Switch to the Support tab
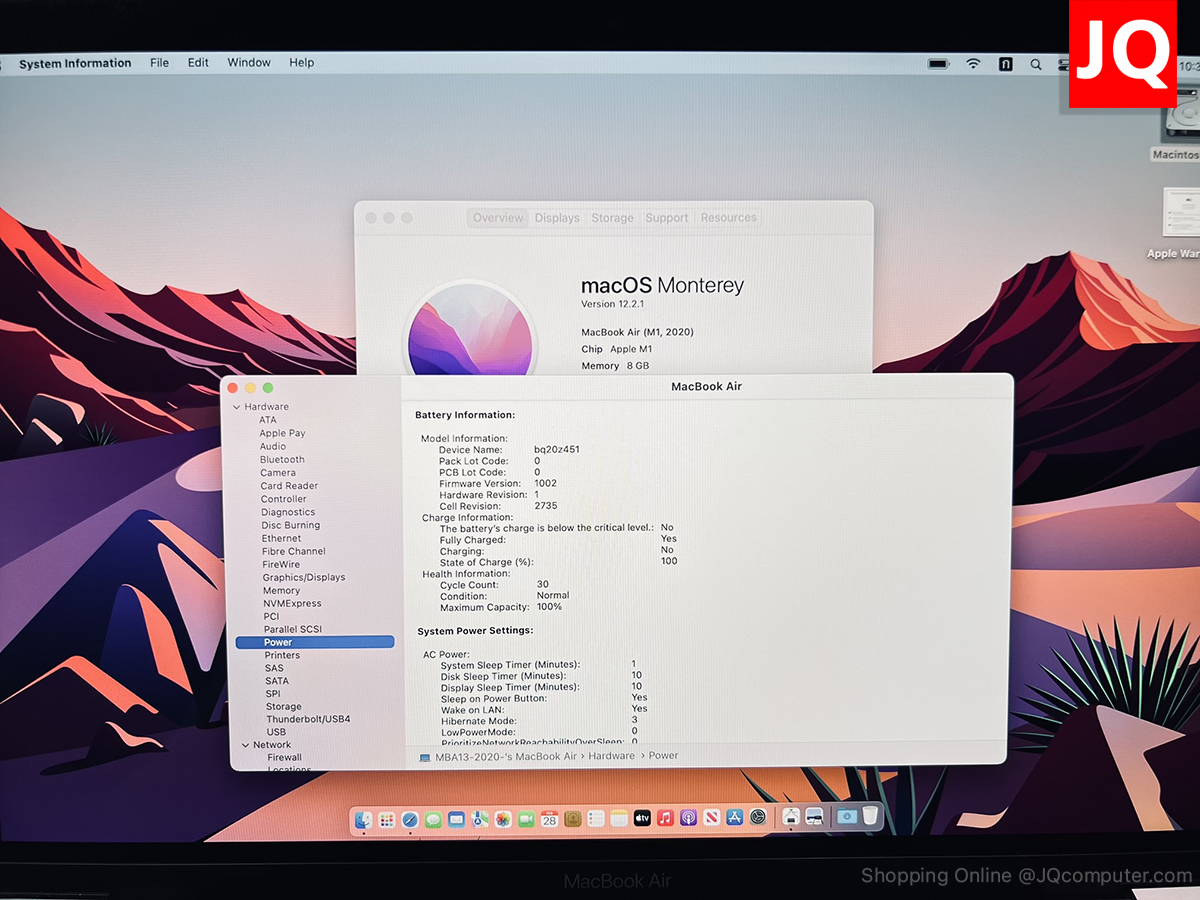1200x900 pixels. 667,218
